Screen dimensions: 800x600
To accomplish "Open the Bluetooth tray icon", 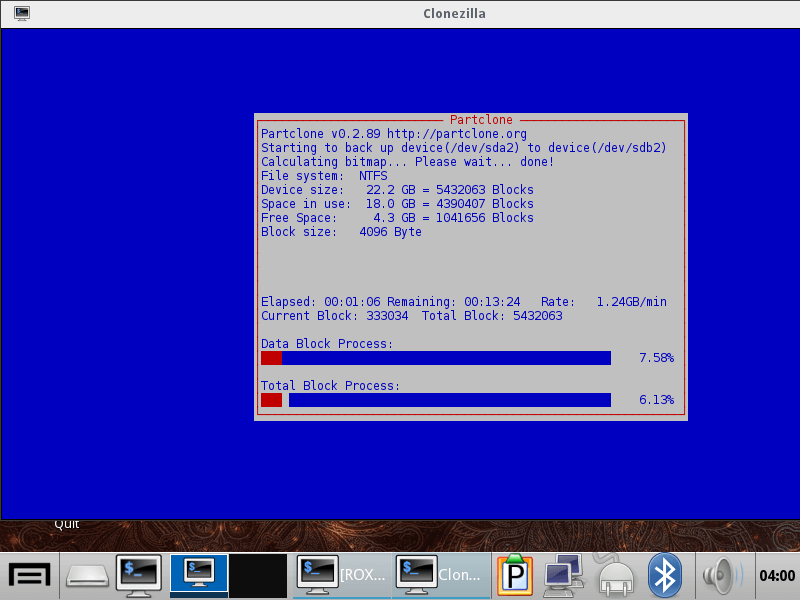I will [665, 576].
